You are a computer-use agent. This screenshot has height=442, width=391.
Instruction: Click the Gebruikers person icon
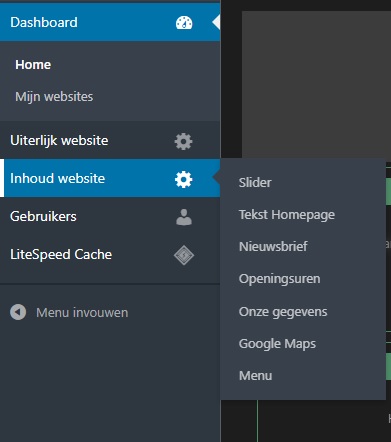click(184, 217)
